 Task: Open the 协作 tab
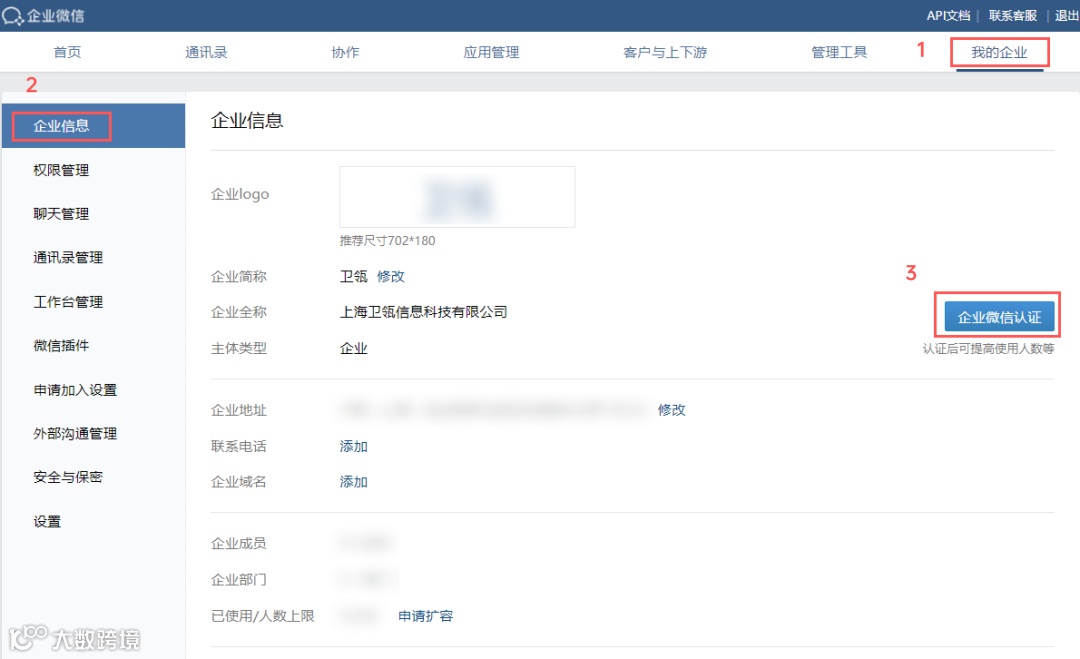click(x=345, y=52)
